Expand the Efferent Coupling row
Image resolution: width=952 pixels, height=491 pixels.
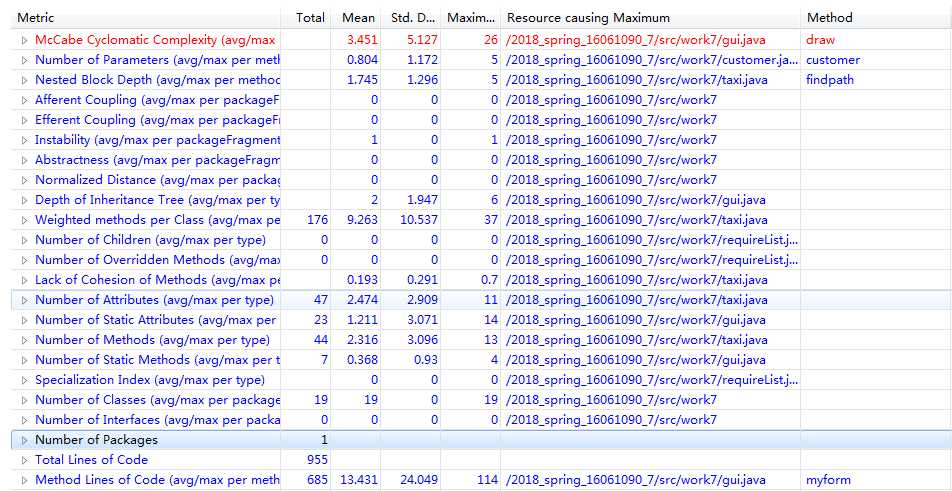[x=24, y=120]
